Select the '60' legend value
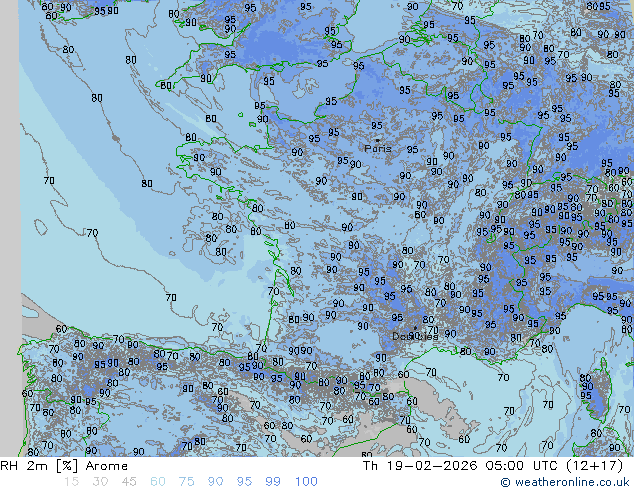634x490 pixels. tap(158, 481)
